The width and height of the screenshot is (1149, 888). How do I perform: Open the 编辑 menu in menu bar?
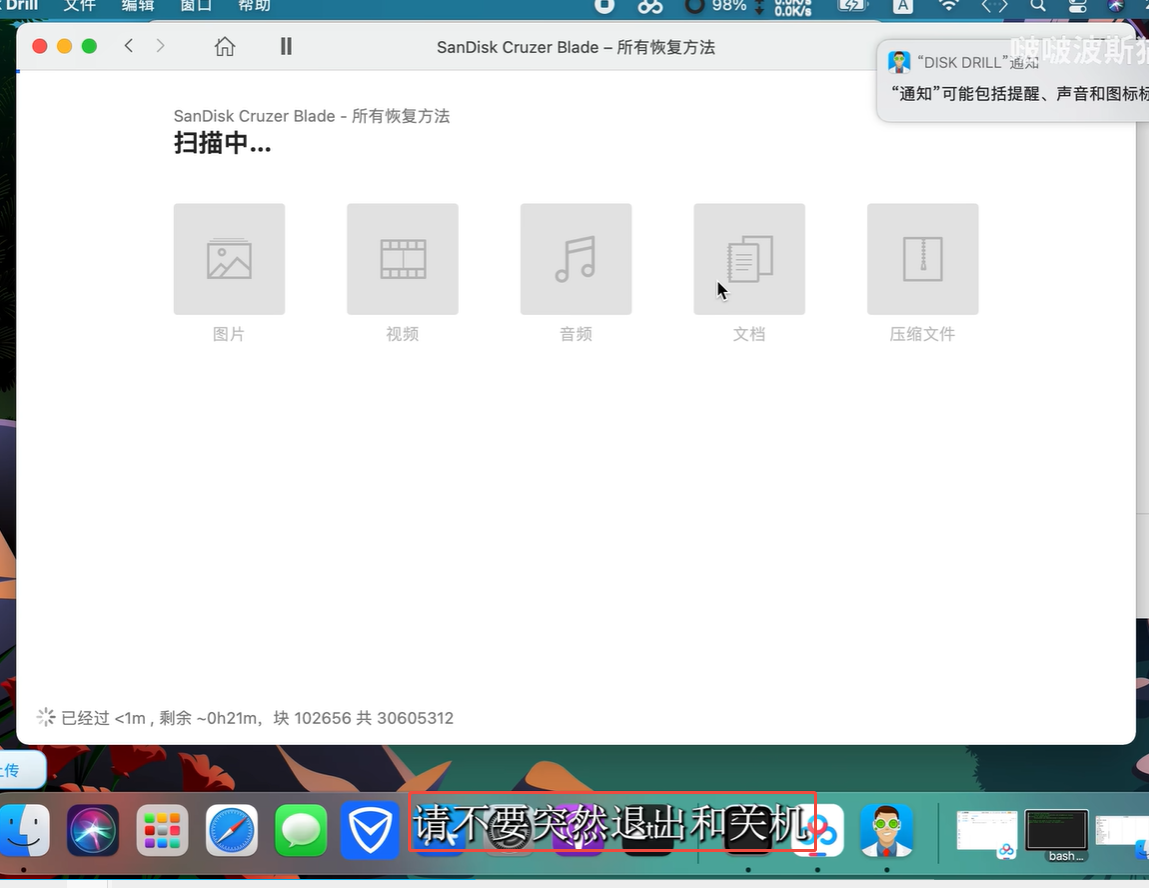(x=138, y=6)
